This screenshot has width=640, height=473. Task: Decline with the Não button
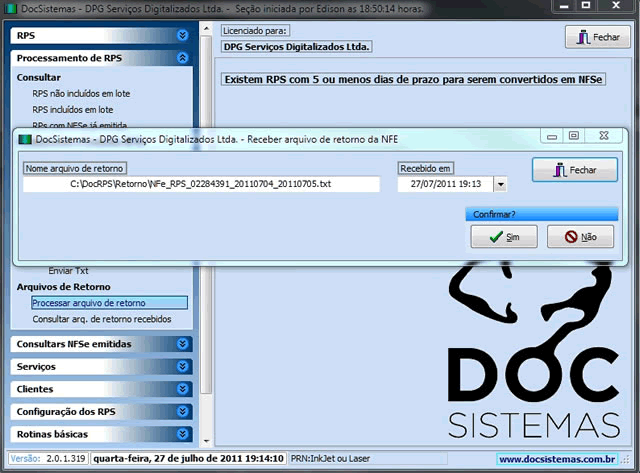click(580, 237)
